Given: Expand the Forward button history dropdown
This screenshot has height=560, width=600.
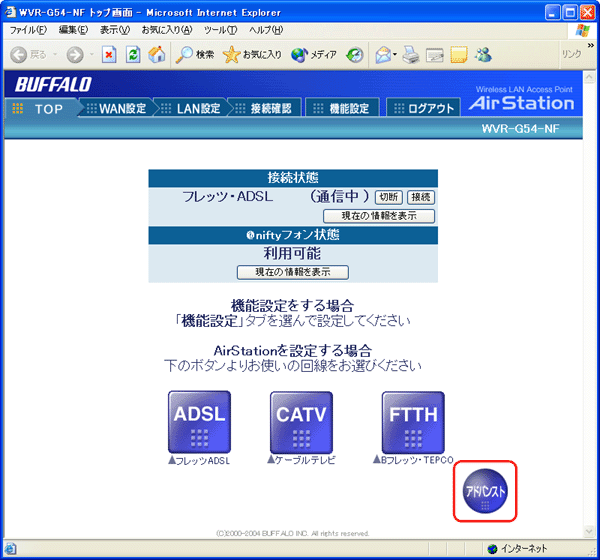Looking at the screenshot, I should 91,54.
